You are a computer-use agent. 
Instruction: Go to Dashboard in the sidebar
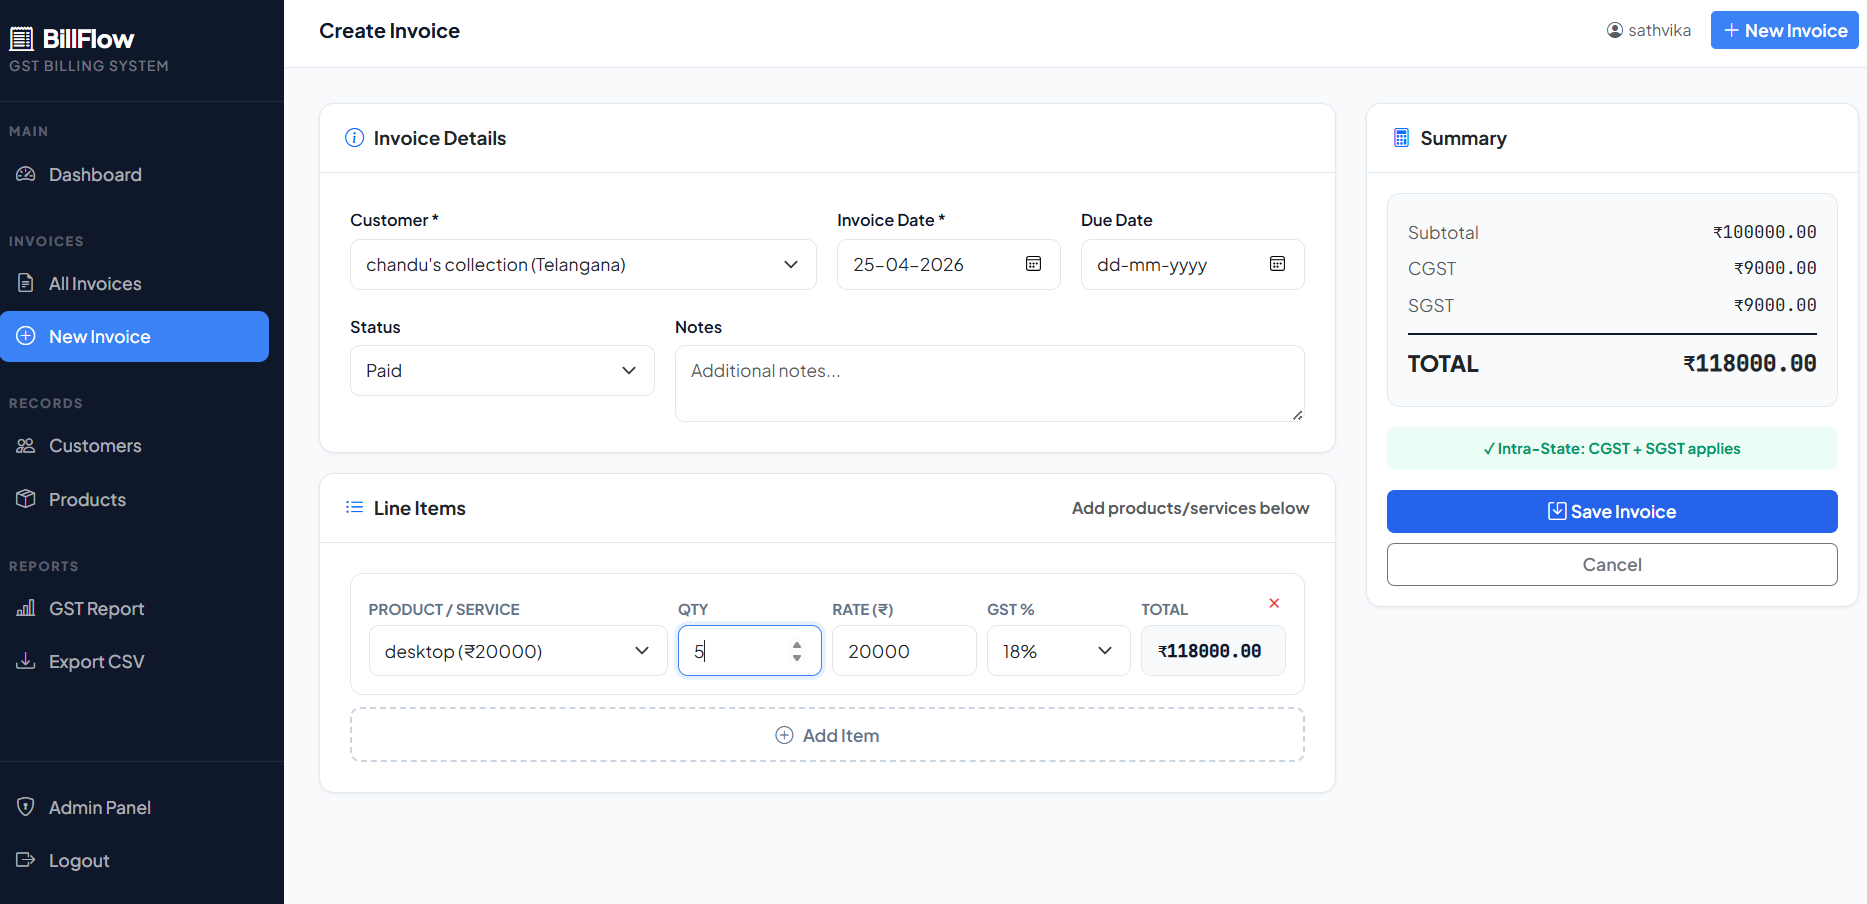(134, 174)
